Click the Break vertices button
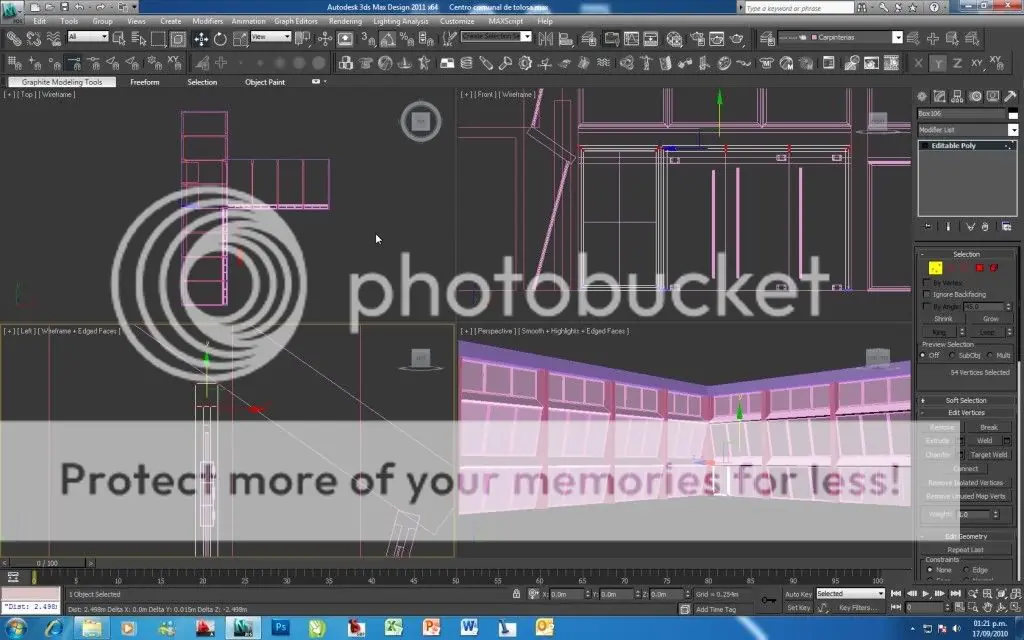Image resolution: width=1024 pixels, height=640 pixels. [988, 427]
